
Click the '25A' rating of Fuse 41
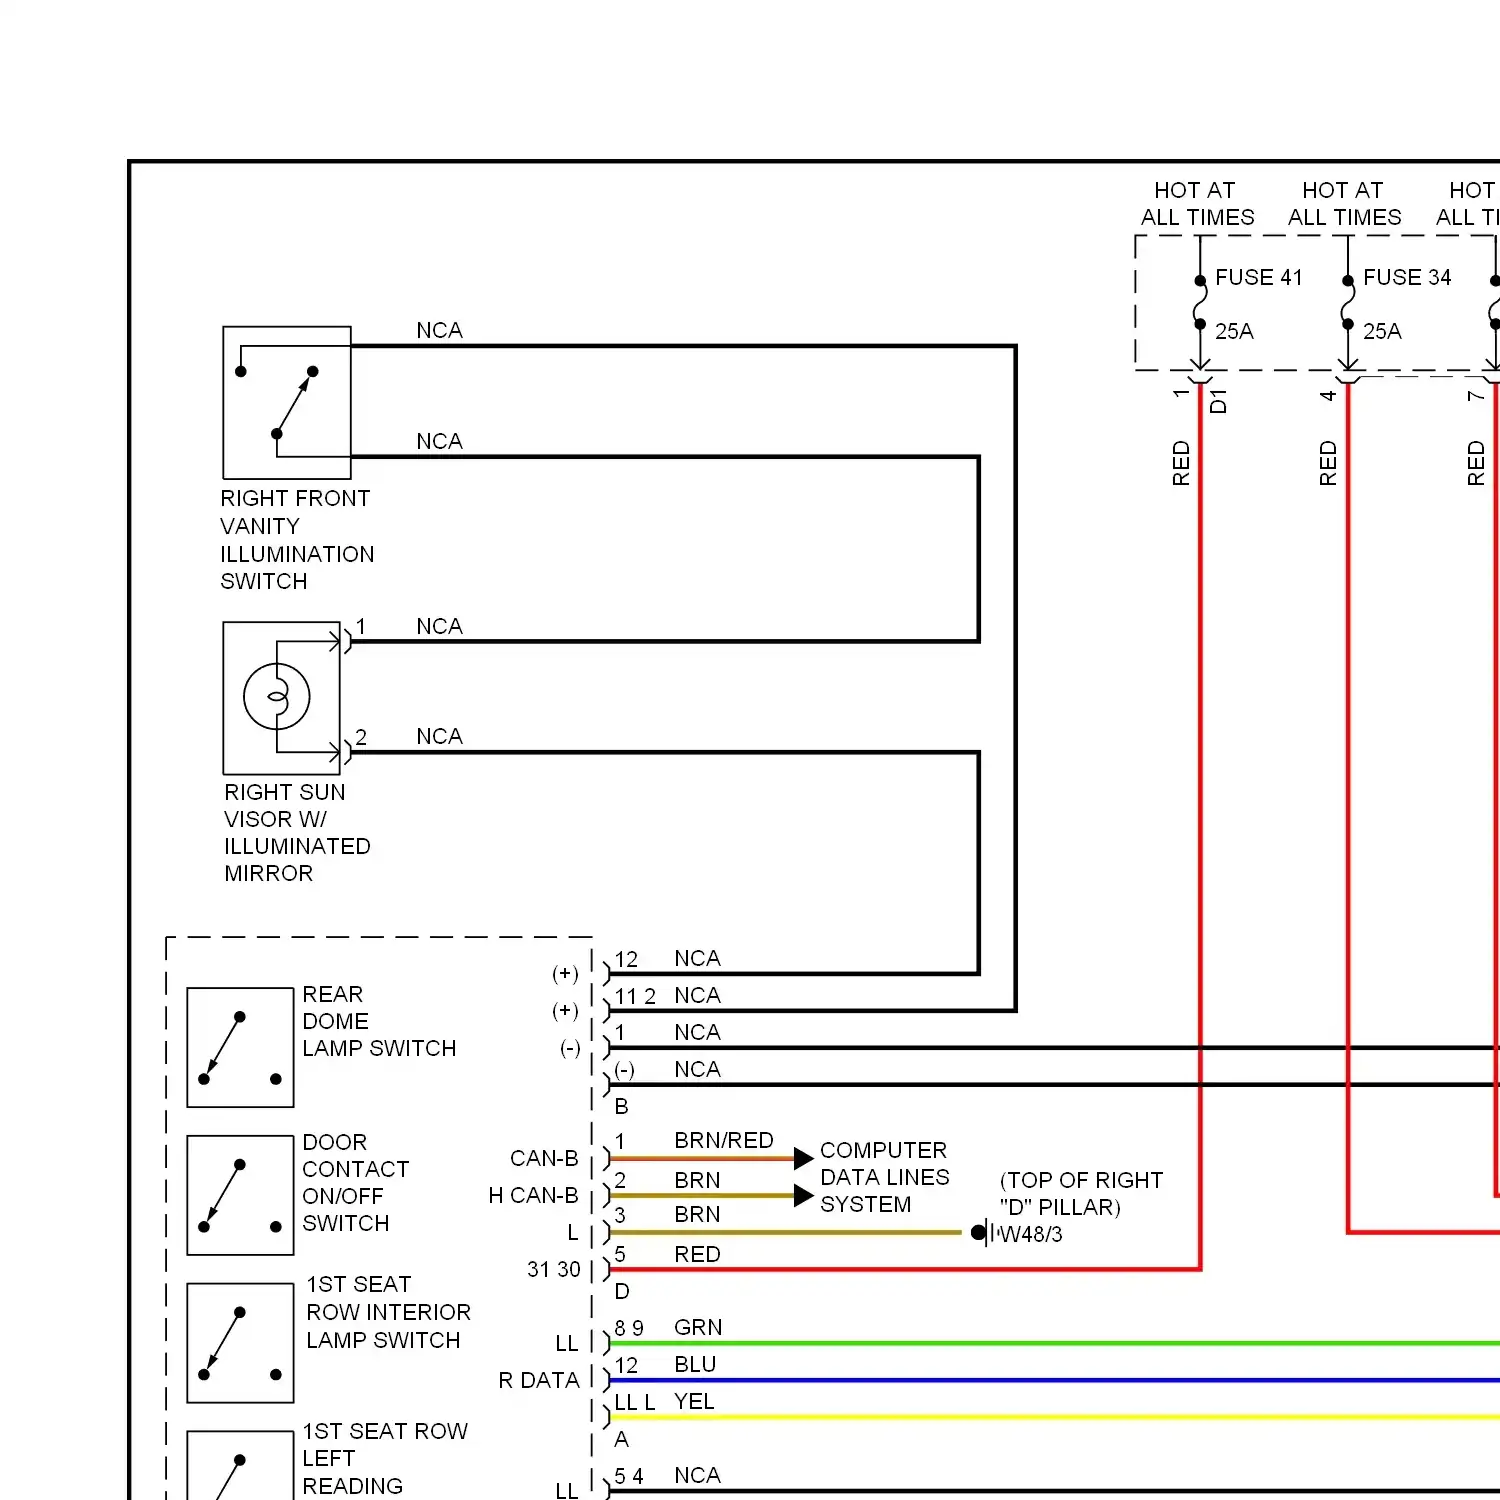[1234, 331]
